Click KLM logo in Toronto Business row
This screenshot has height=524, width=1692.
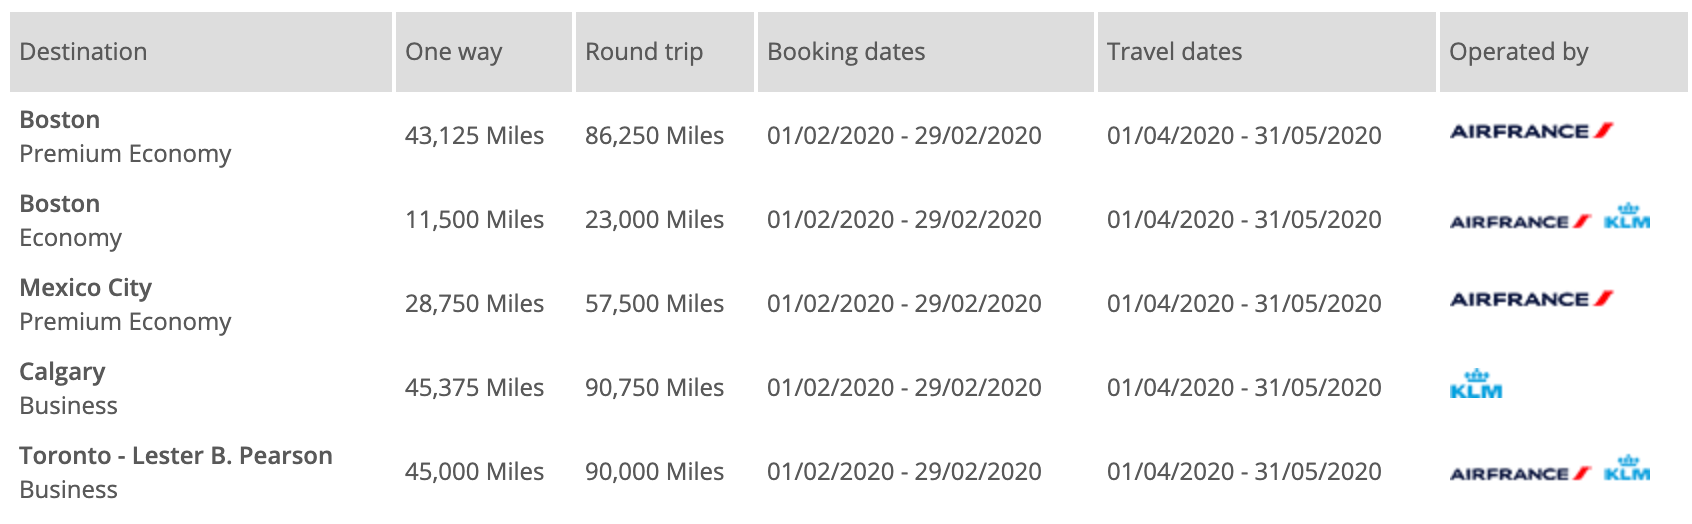tap(1627, 470)
